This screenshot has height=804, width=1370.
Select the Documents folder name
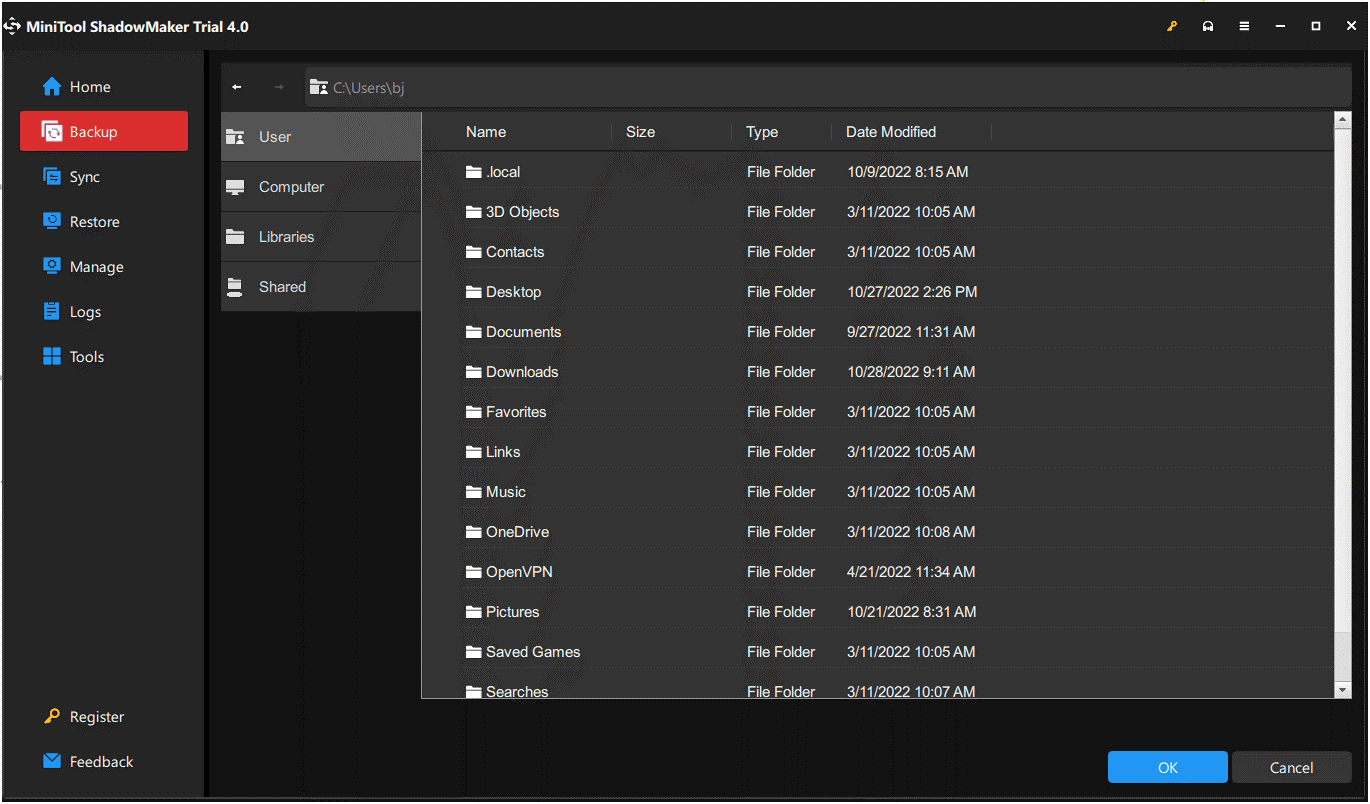coord(524,332)
